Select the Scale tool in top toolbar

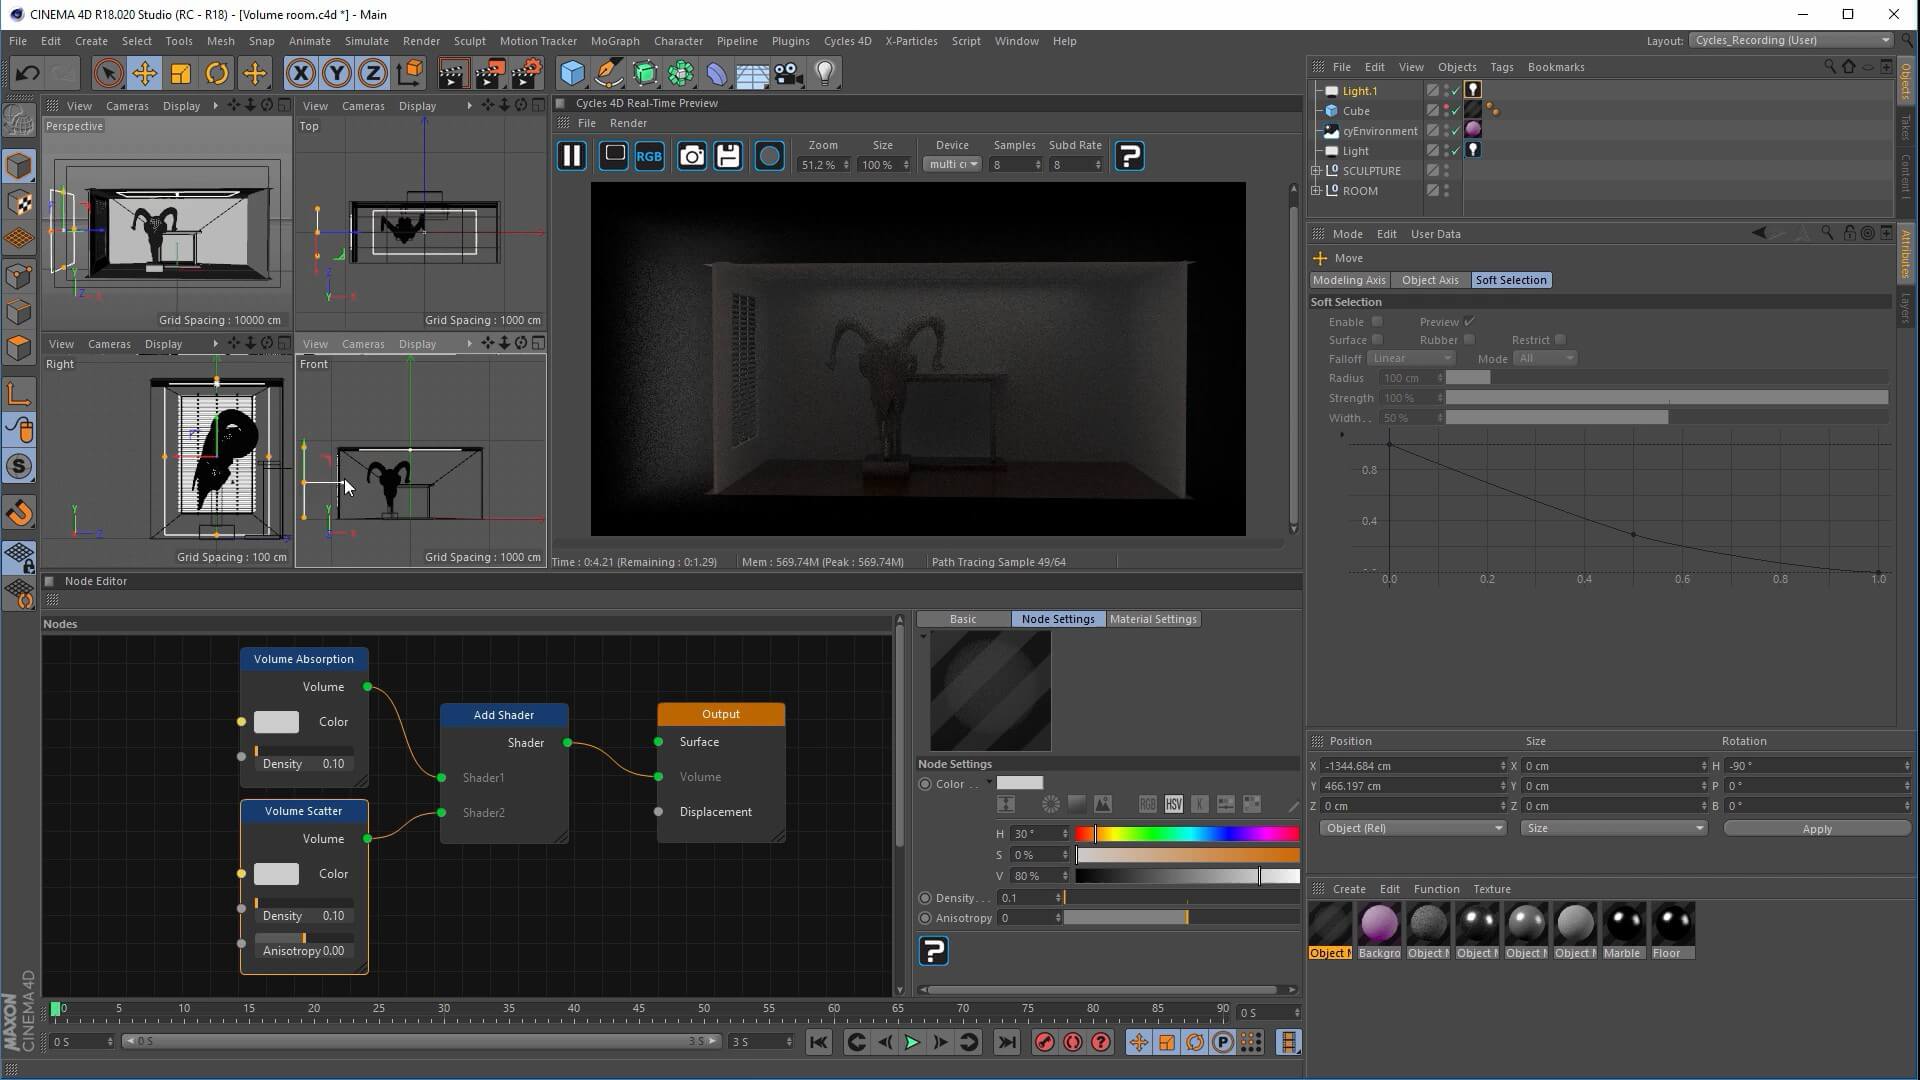[181, 73]
